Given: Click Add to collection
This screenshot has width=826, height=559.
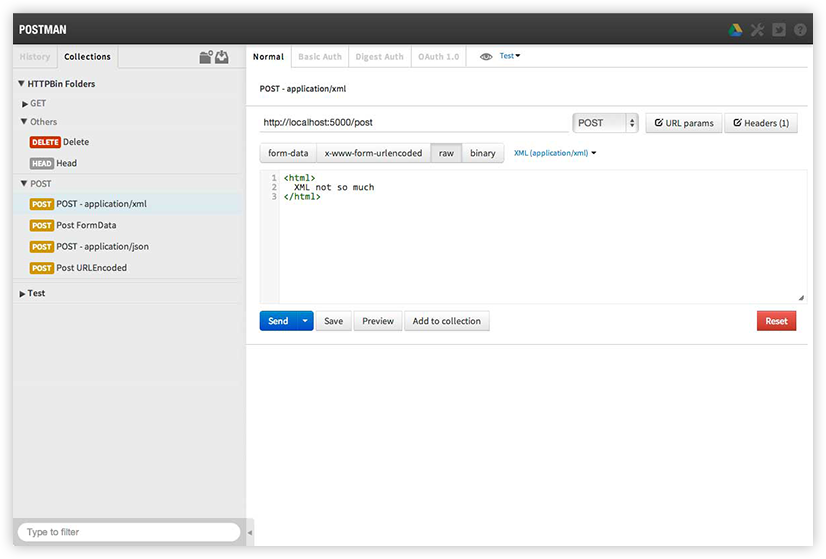Looking at the screenshot, I should tap(447, 321).
